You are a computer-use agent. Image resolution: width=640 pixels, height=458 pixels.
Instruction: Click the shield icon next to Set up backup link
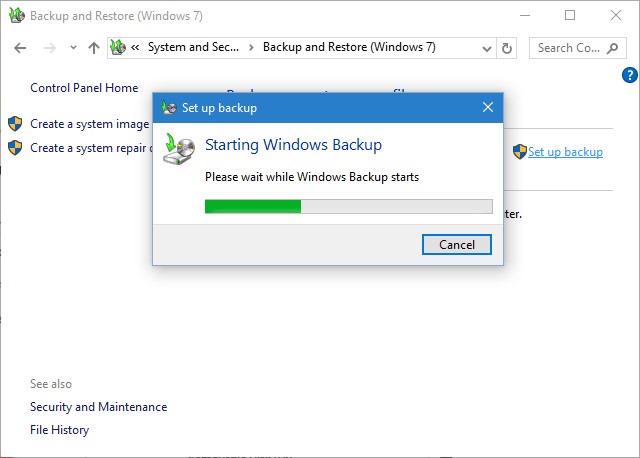(x=520, y=151)
